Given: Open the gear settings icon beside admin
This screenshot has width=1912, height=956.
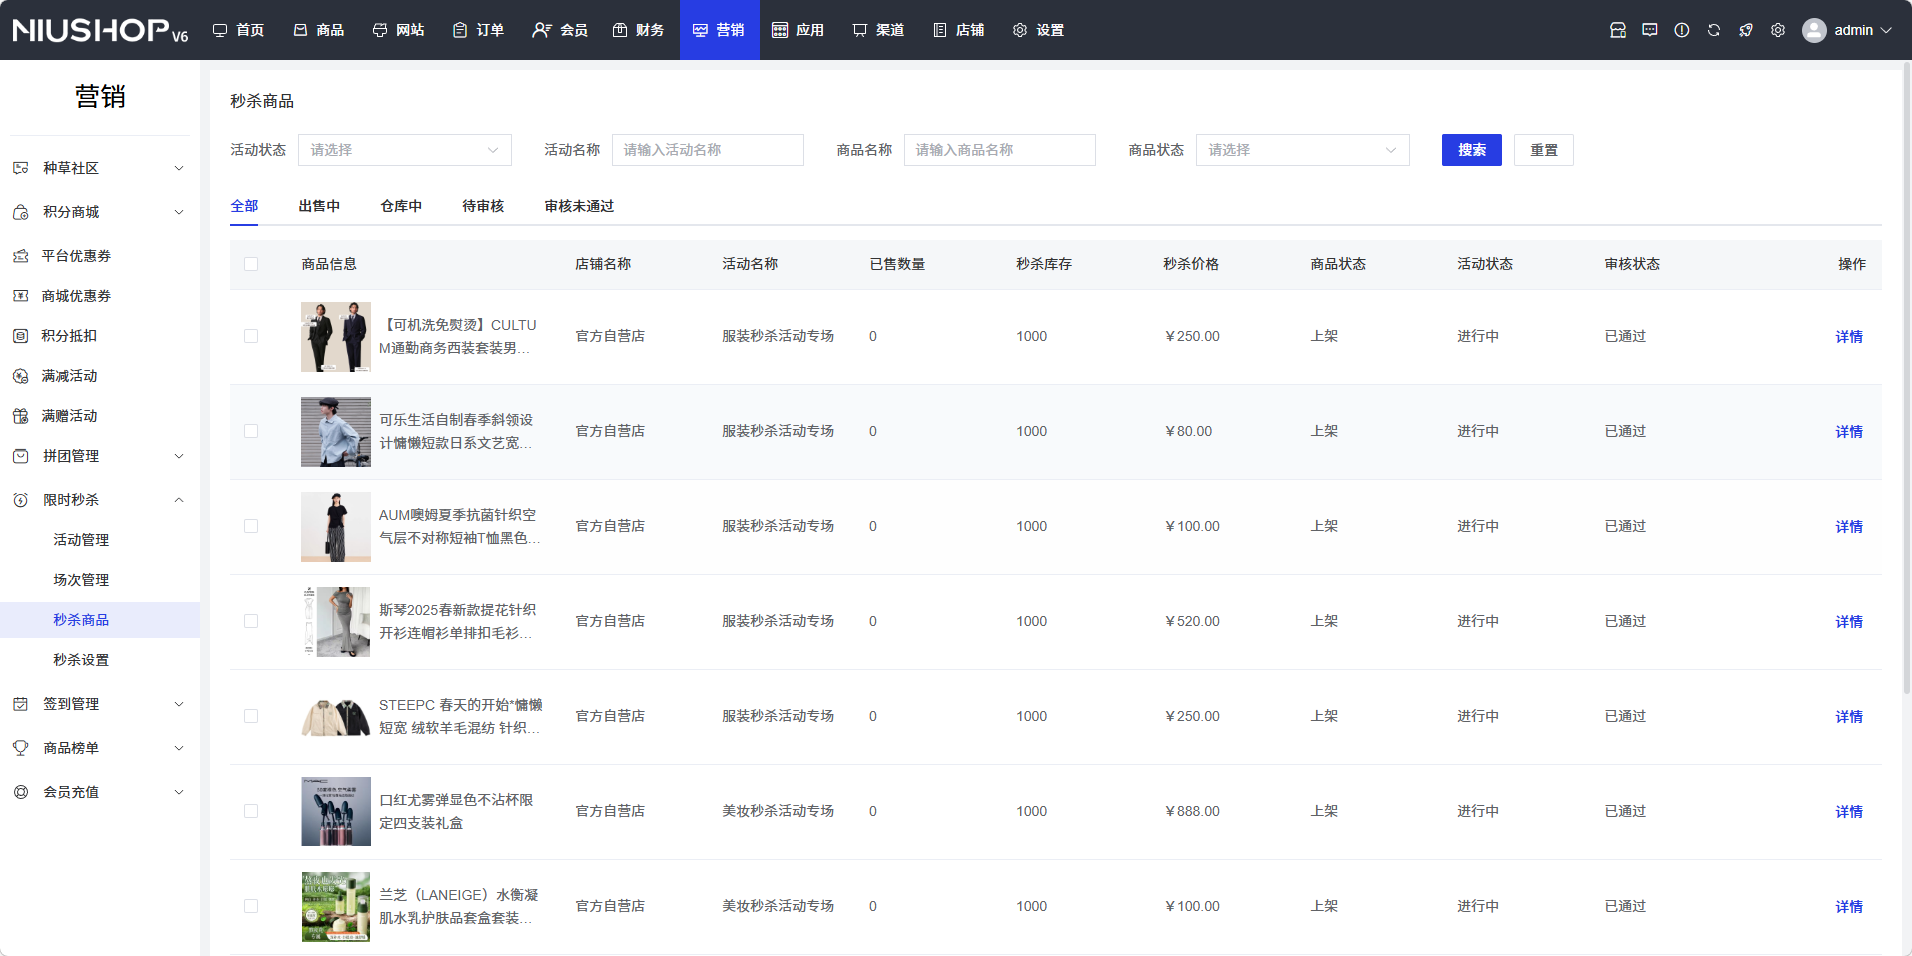Looking at the screenshot, I should pos(1777,30).
